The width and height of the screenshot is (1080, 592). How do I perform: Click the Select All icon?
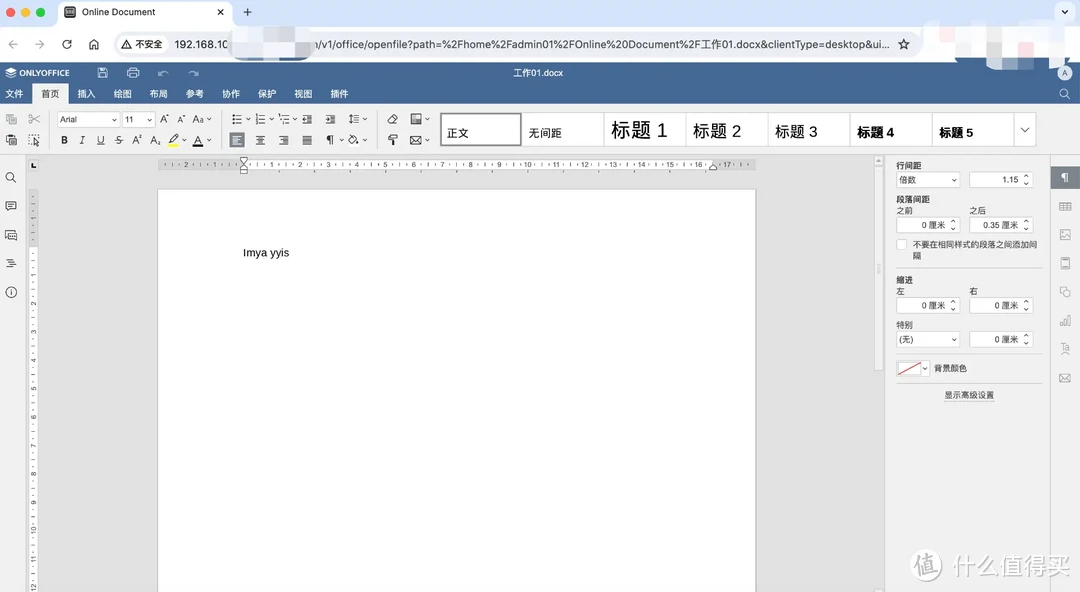pyautogui.click(x=34, y=140)
